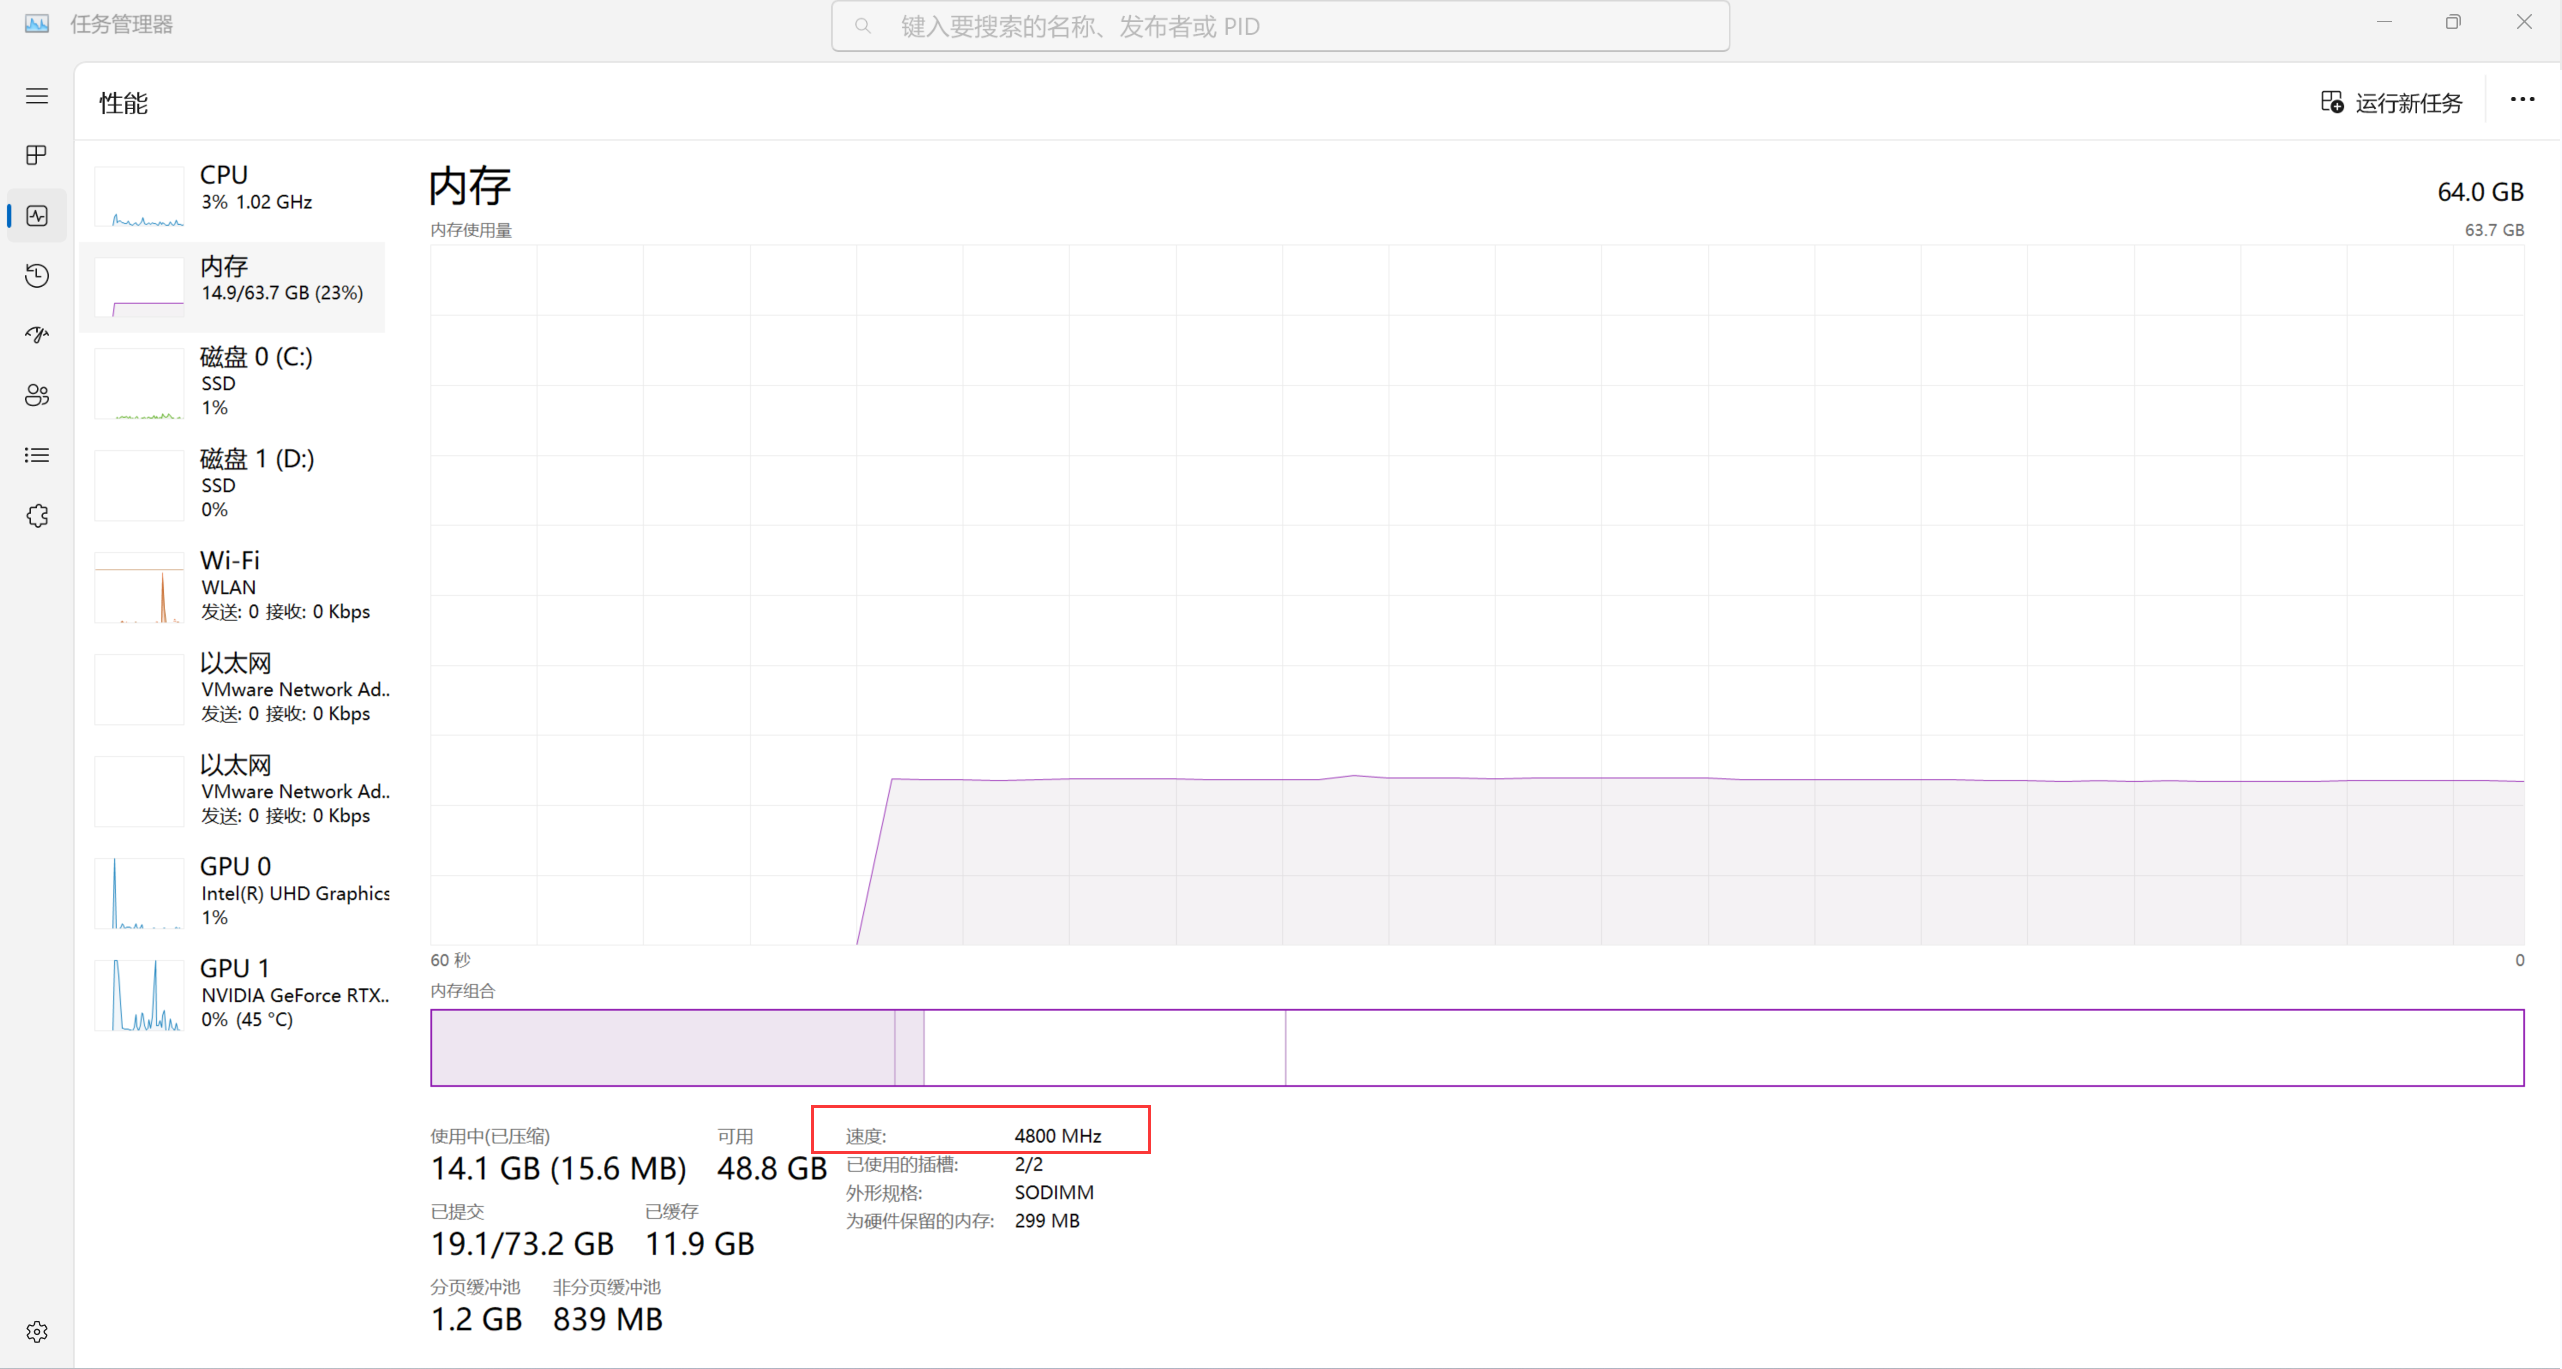Restore down the Task Manager window
The width and height of the screenshot is (2562, 1369).
point(2453,22)
